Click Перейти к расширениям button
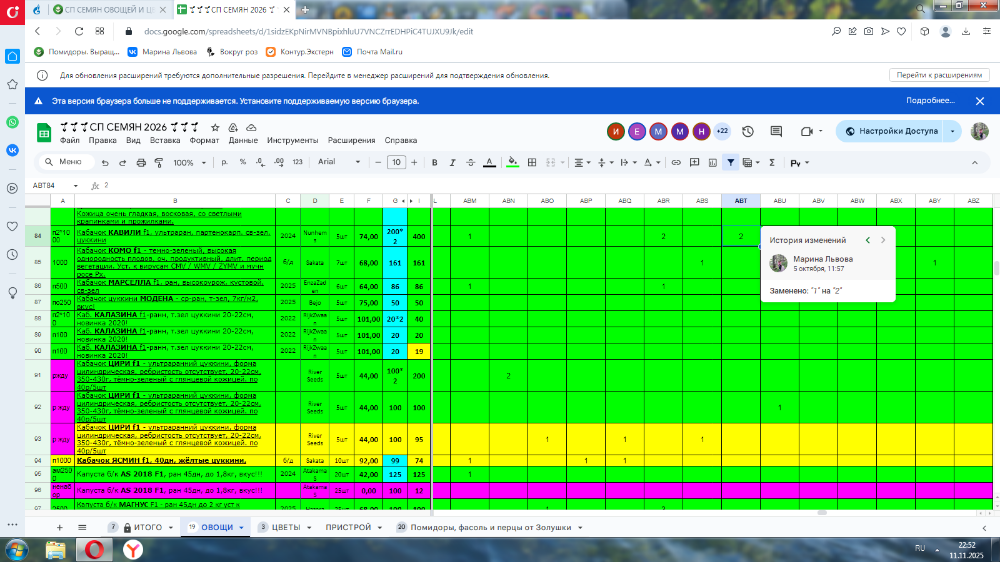 (x=938, y=75)
